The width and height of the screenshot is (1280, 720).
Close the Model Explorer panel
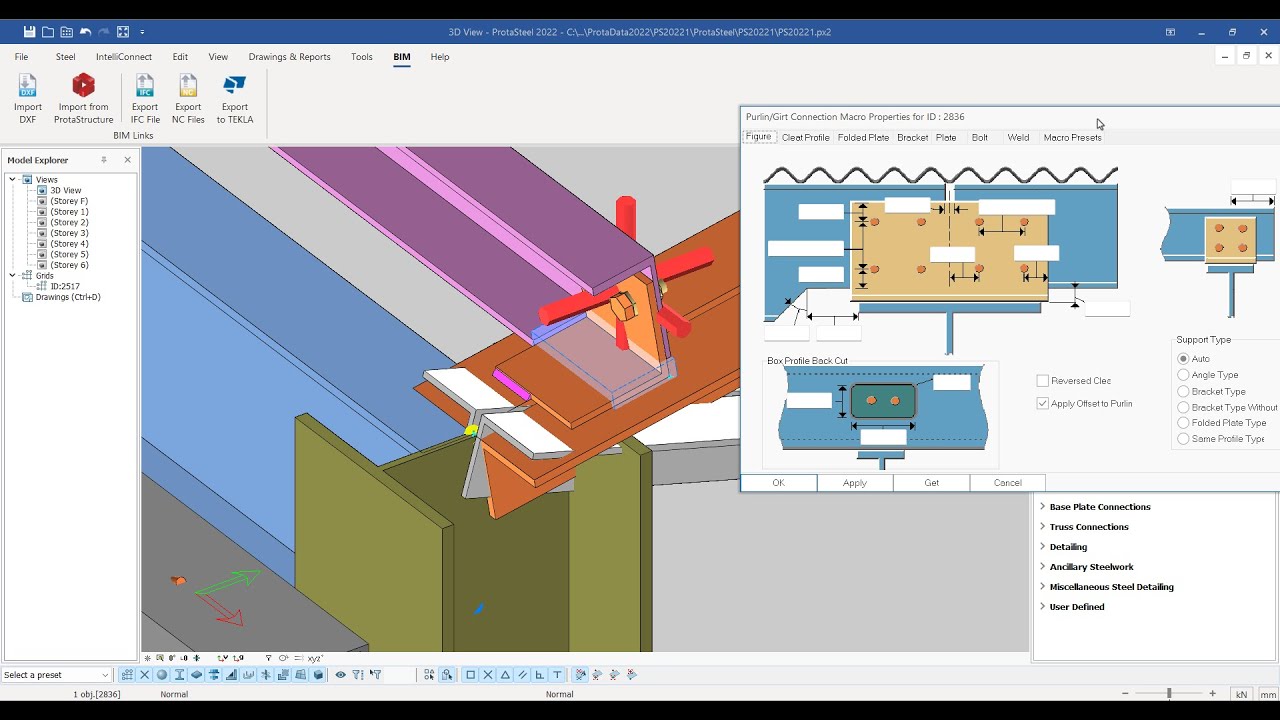click(127, 160)
